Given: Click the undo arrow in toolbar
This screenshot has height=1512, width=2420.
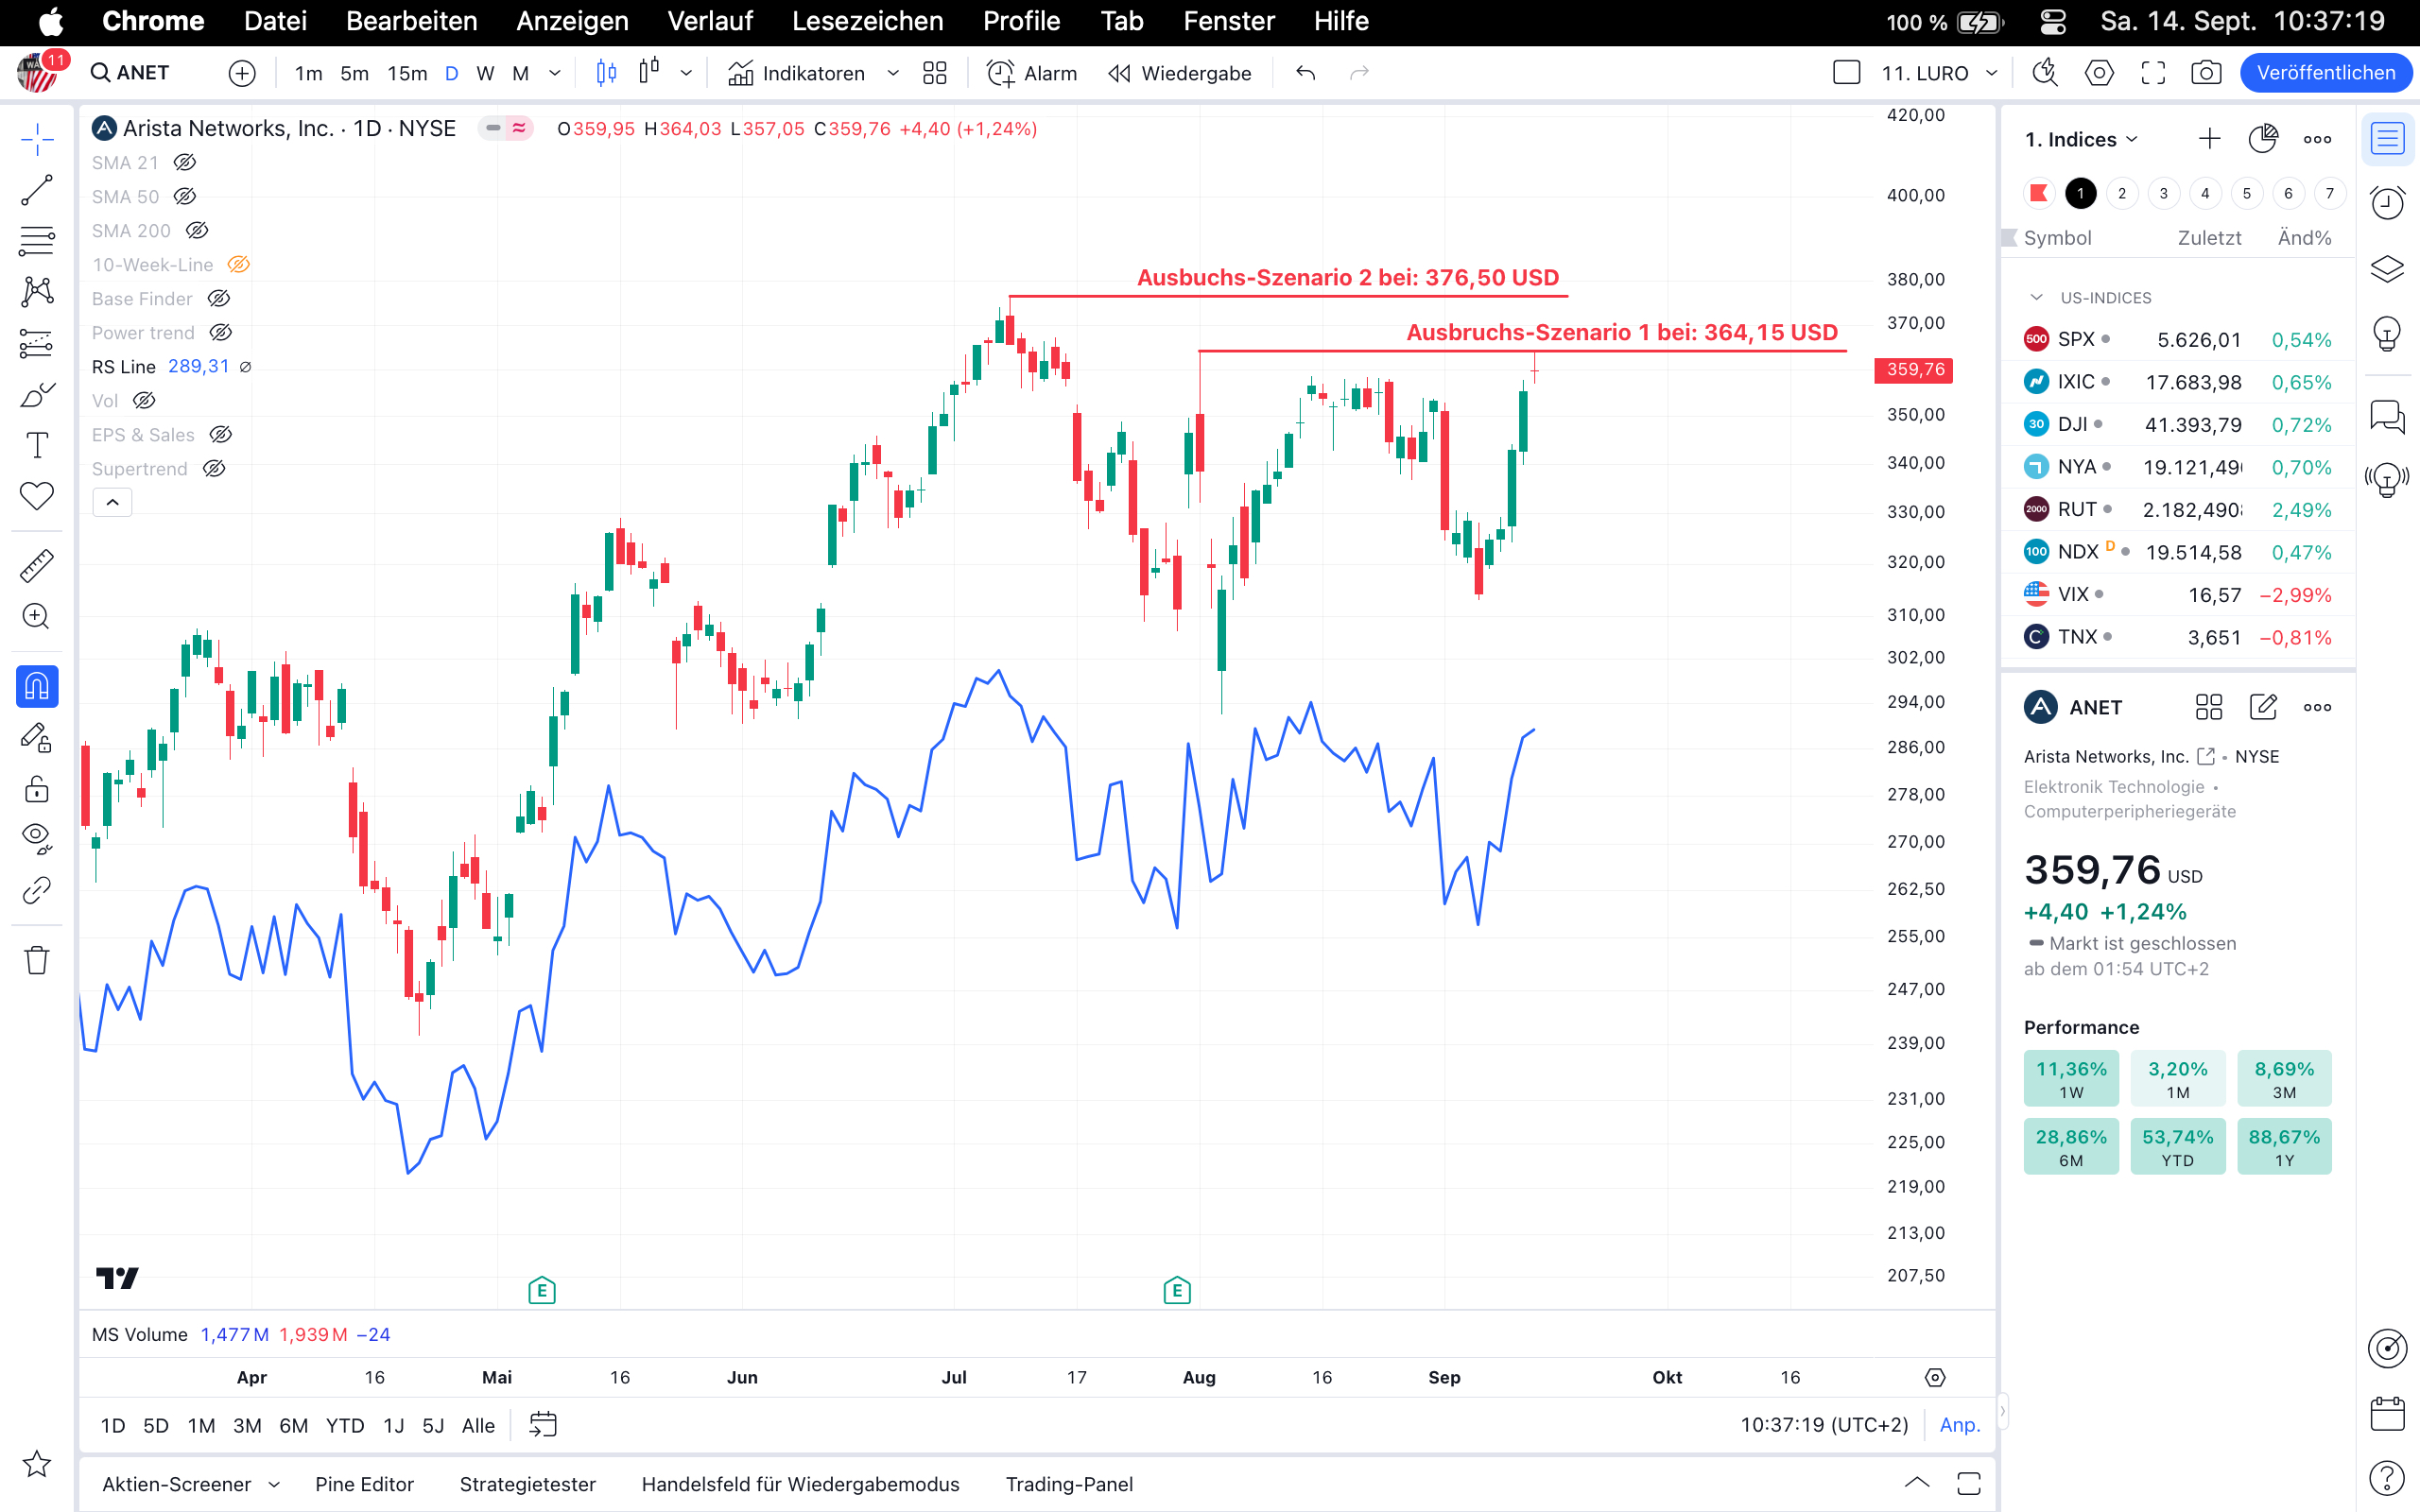Looking at the screenshot, I should pyautogui.click(x=1305, y=73).
